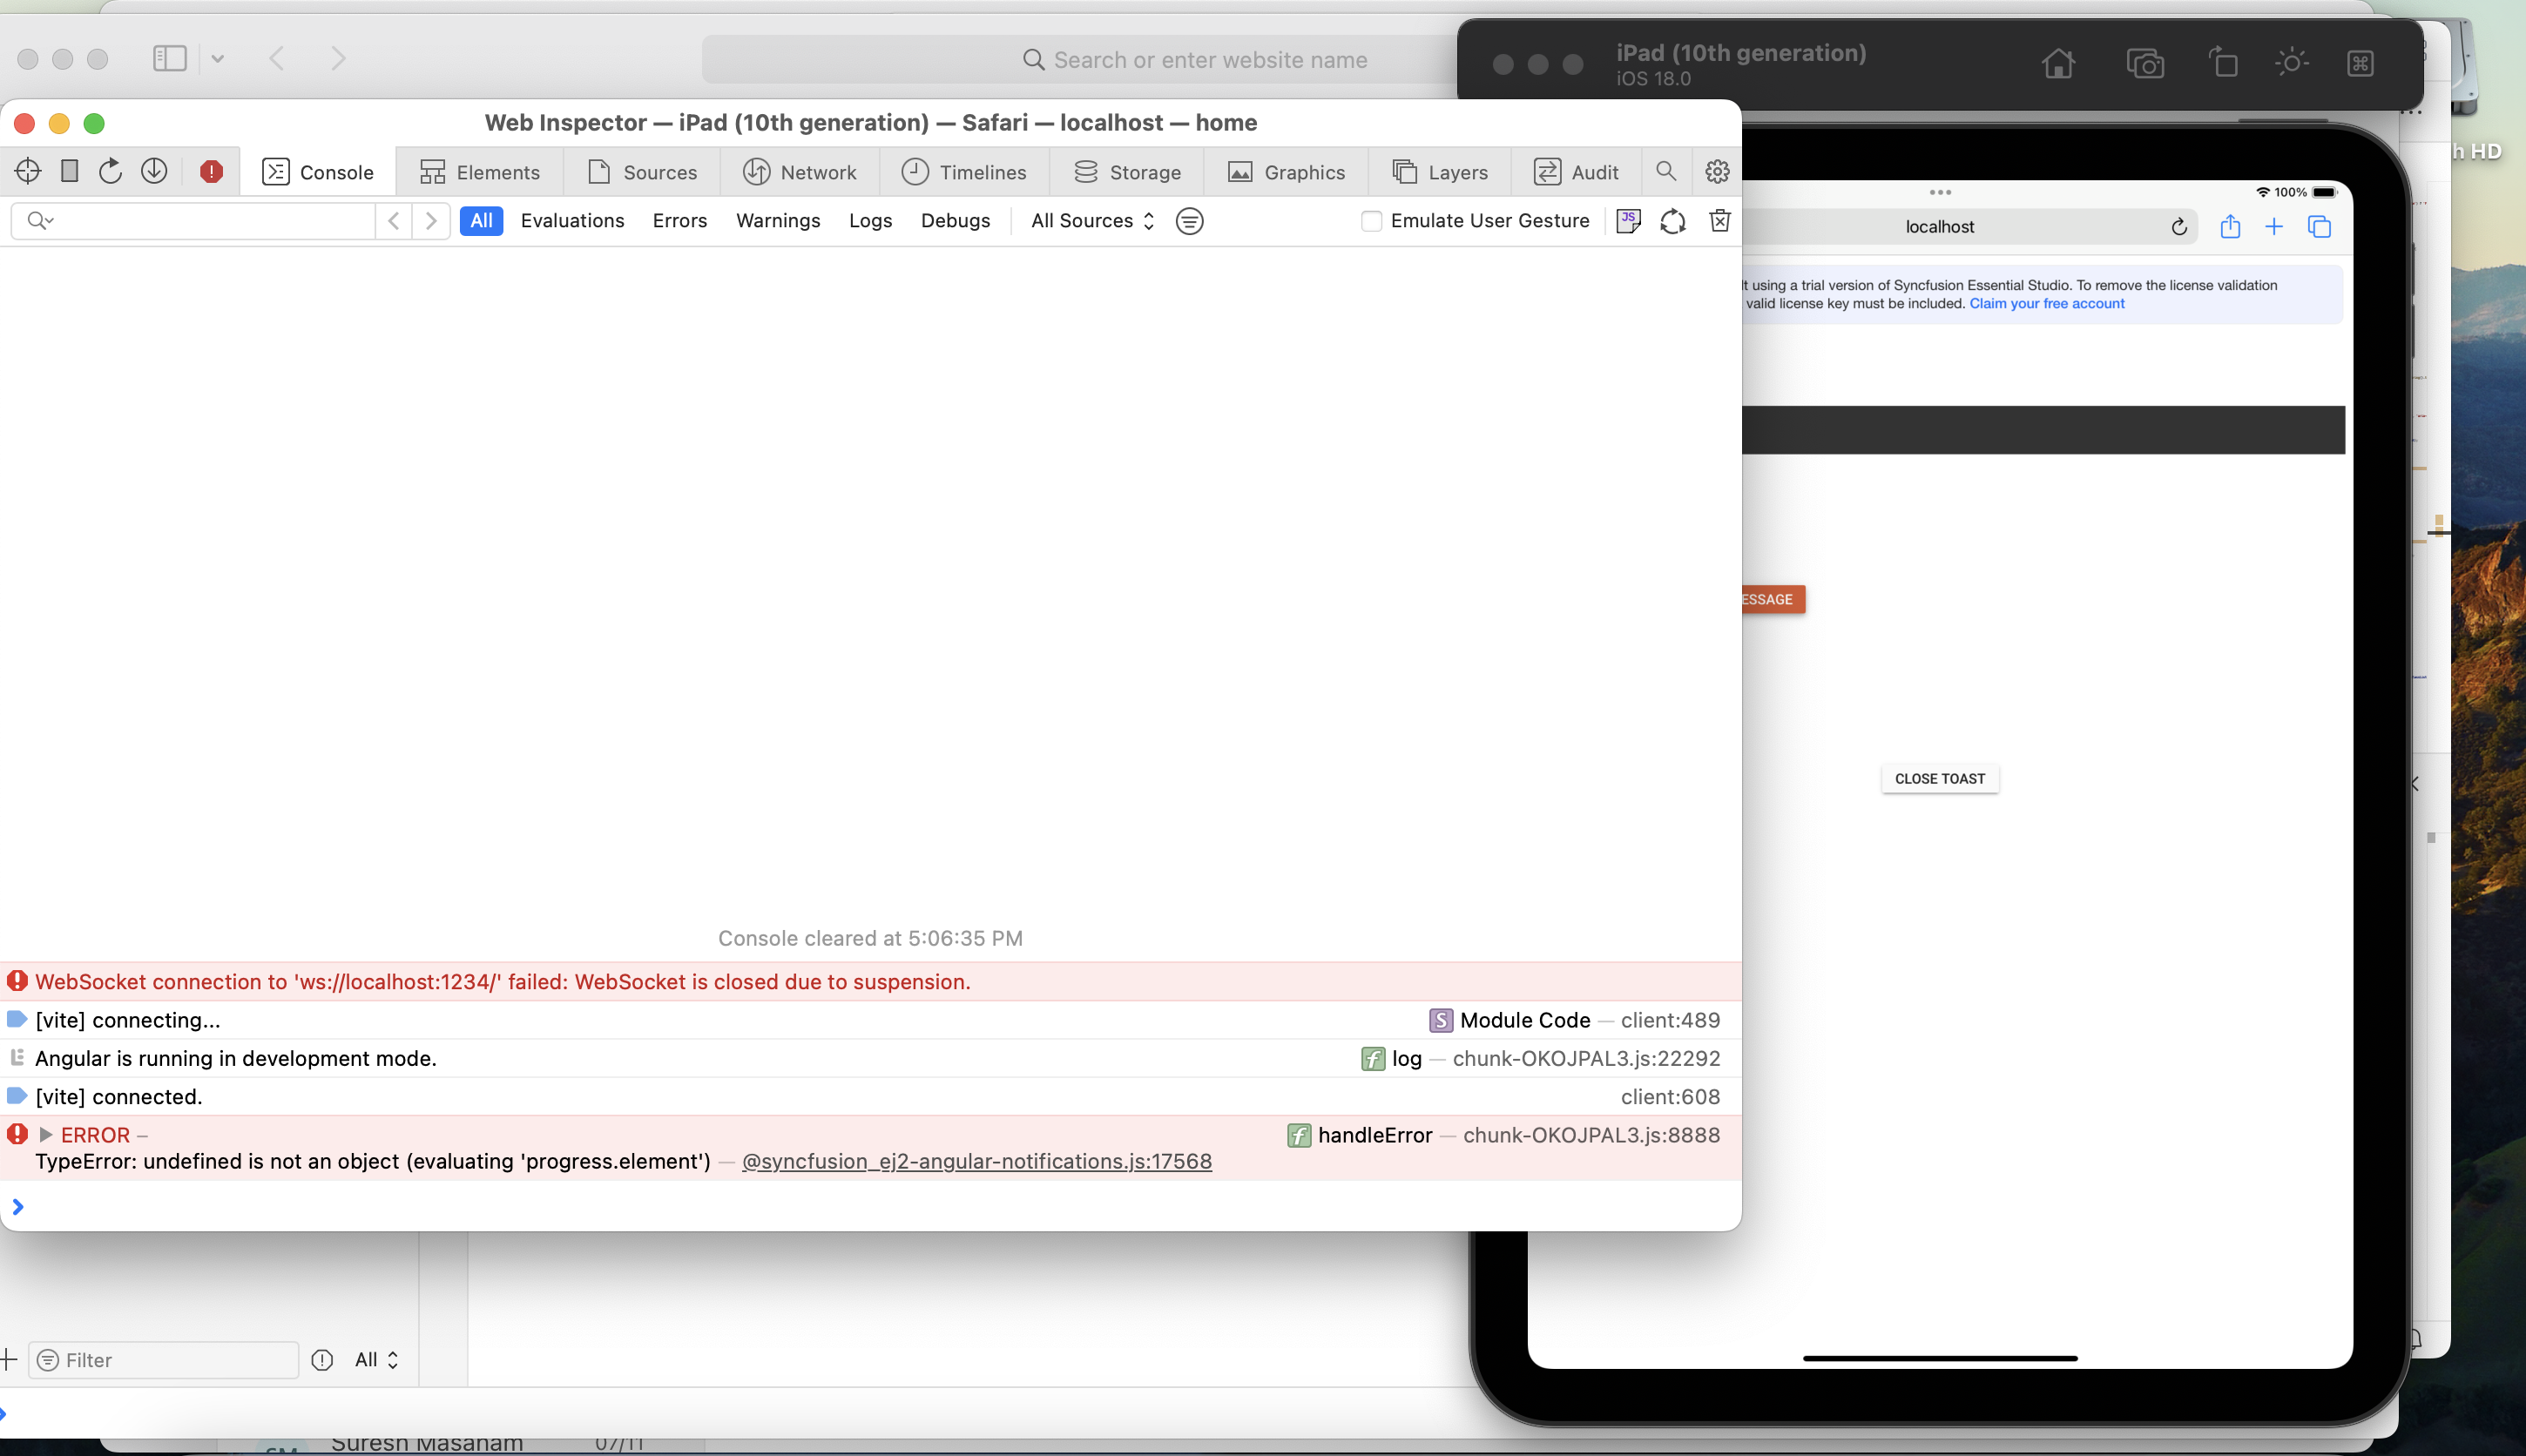
Task: Click download web archive icon
Action: (x=154, y=172)
